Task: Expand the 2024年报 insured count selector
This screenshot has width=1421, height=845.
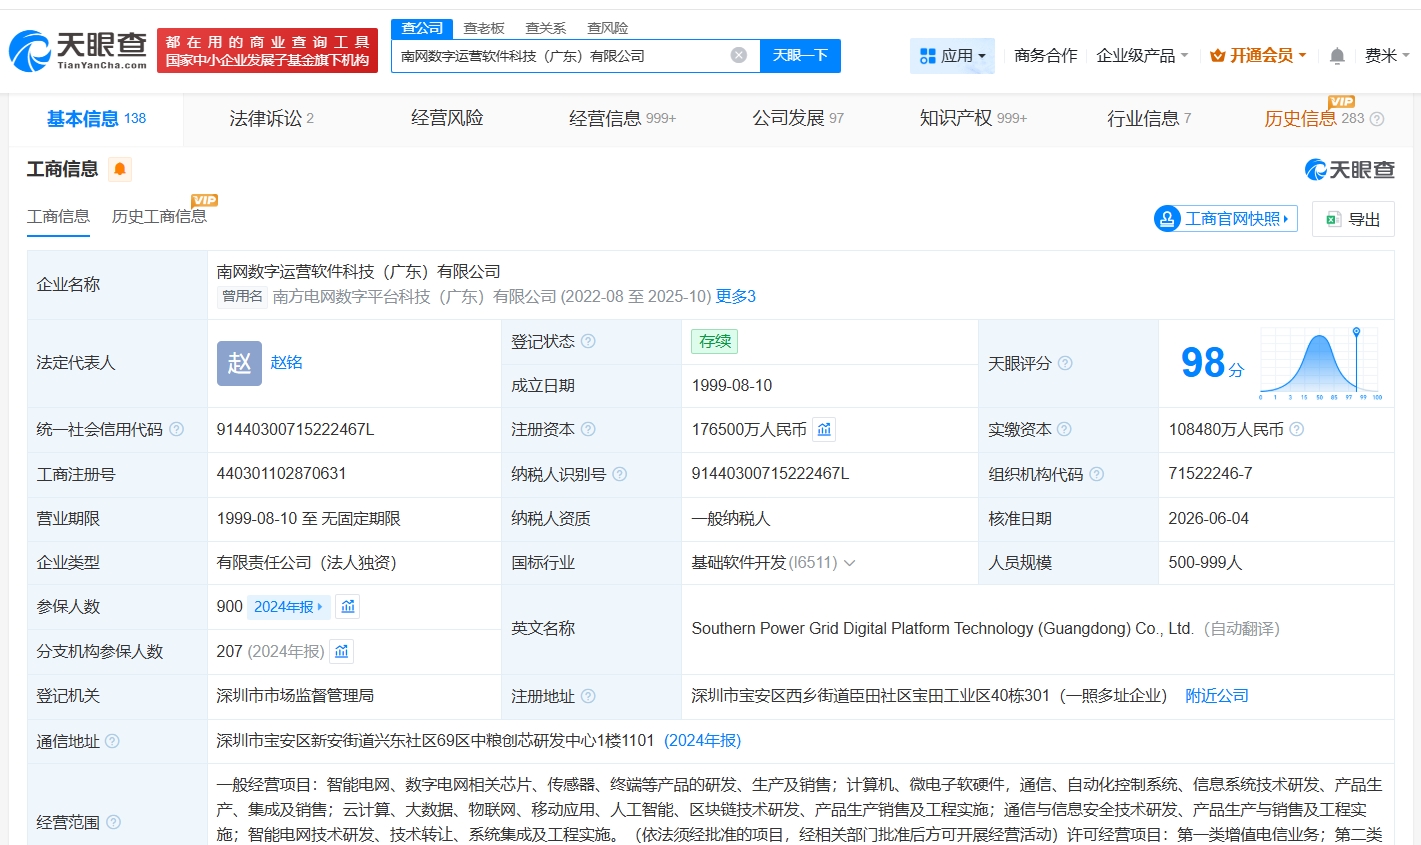Action: [x=288, y=606]
